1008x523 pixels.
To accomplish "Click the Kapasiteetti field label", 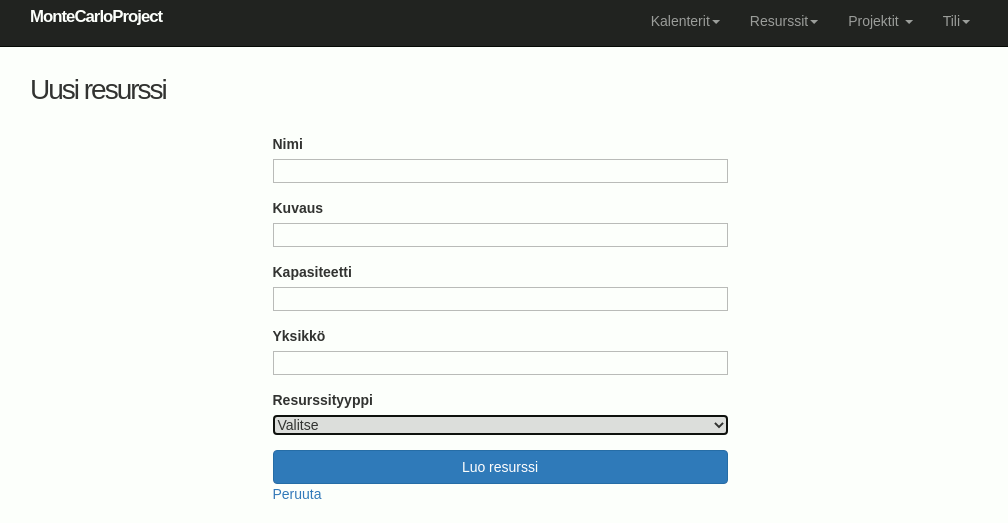I will pyautogui.click(x=312, y=272).
